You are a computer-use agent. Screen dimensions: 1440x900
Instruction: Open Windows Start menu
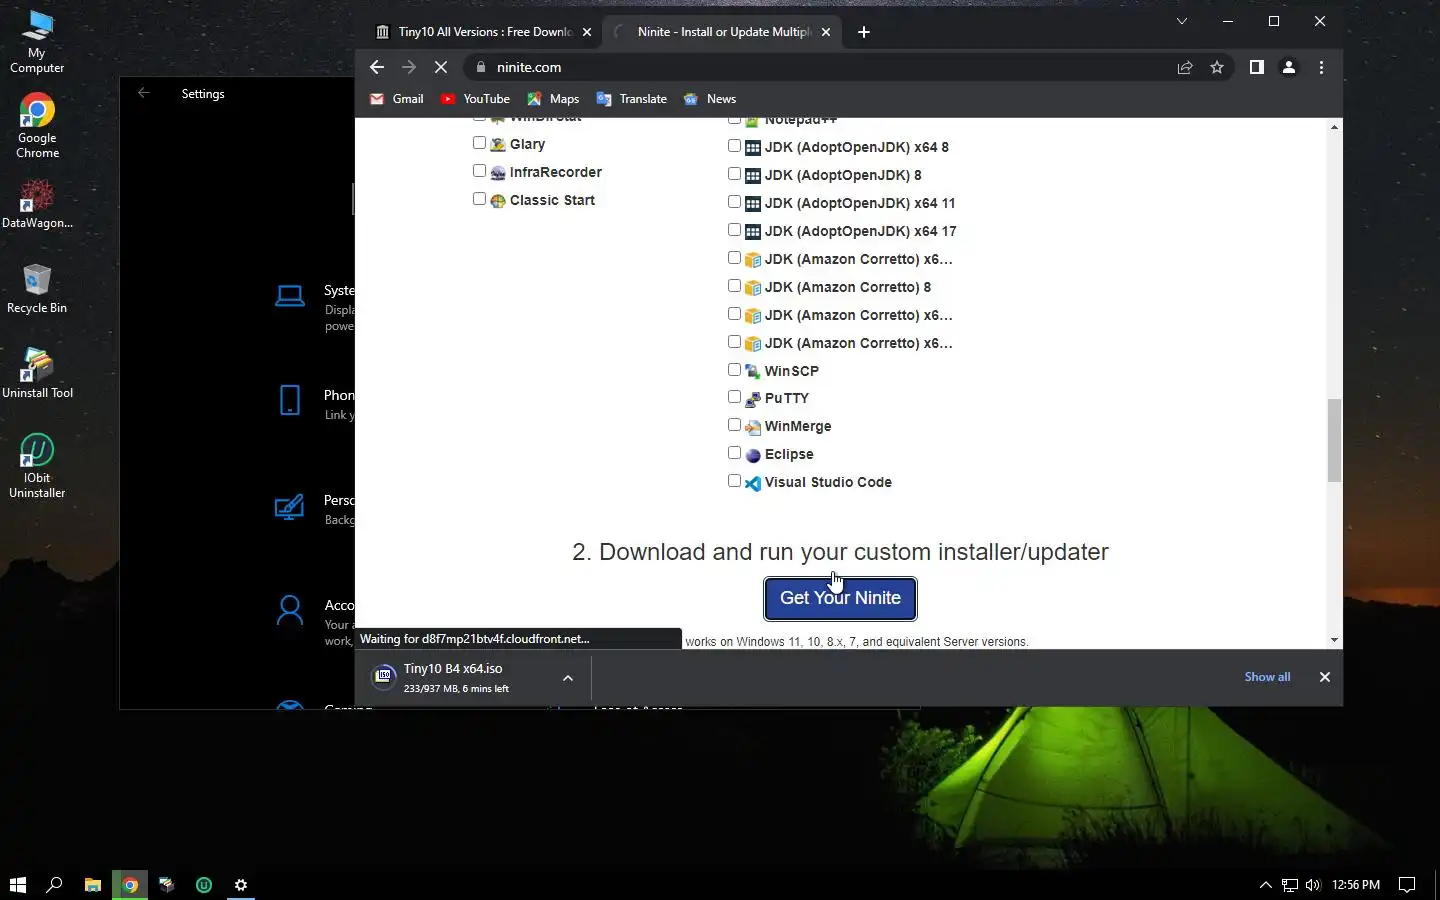(x=17, y=884)
